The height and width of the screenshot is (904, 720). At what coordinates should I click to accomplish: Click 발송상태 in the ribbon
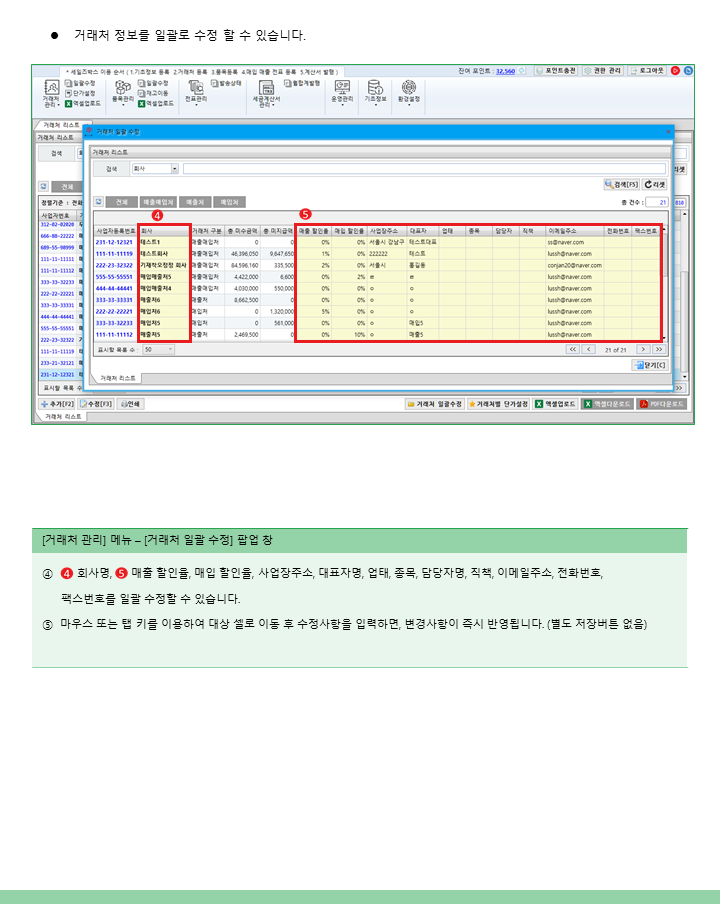coord(227,84)
